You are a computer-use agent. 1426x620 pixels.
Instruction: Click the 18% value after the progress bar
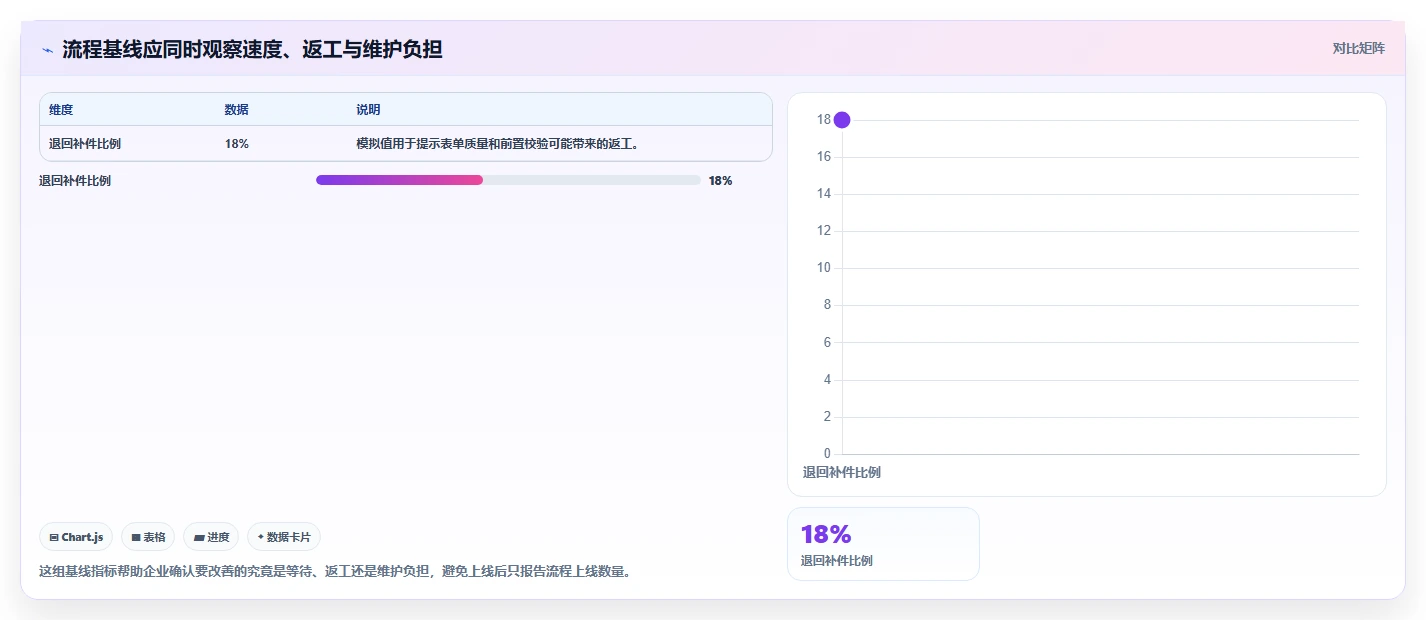(x=720, y=181)
